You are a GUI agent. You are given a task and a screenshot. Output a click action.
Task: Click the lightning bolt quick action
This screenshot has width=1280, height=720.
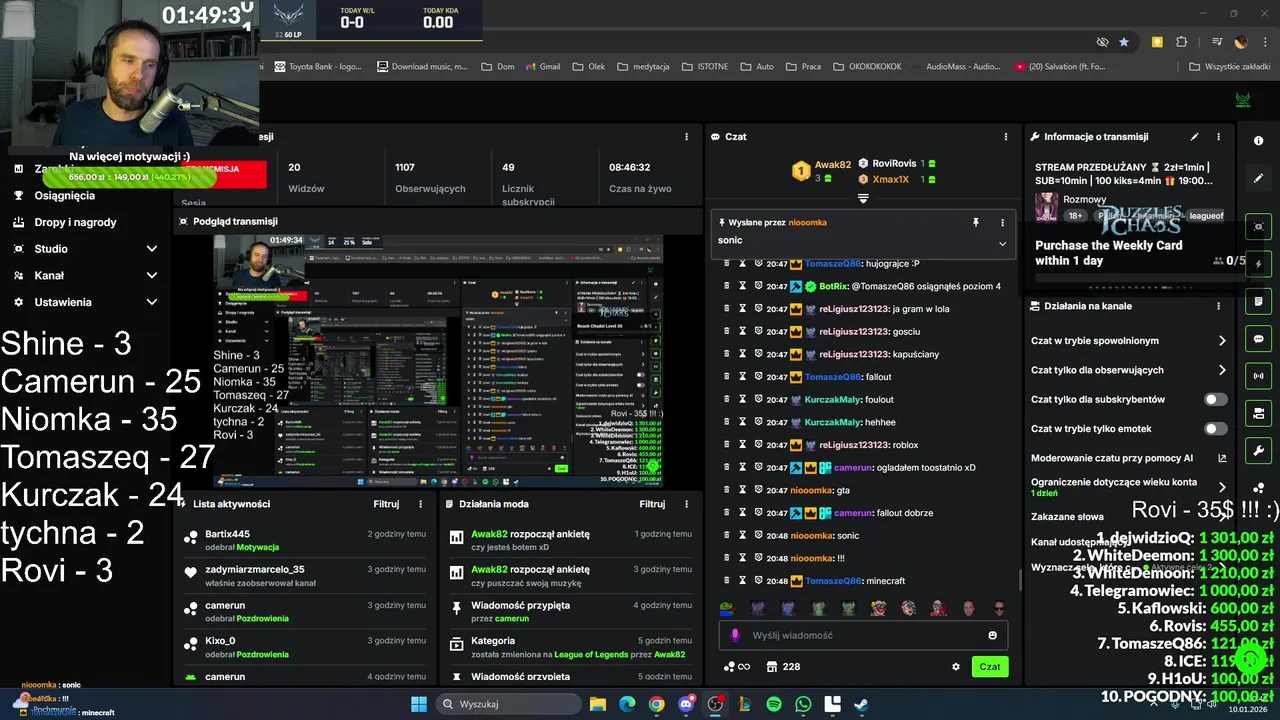point(1258,264)
